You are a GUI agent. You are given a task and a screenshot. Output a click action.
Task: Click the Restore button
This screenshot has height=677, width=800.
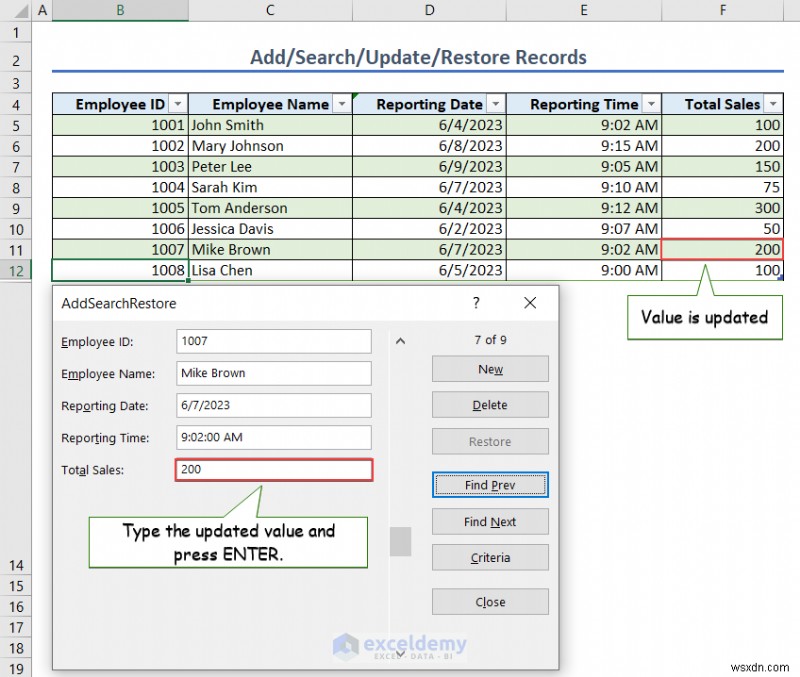coord(490,441)
